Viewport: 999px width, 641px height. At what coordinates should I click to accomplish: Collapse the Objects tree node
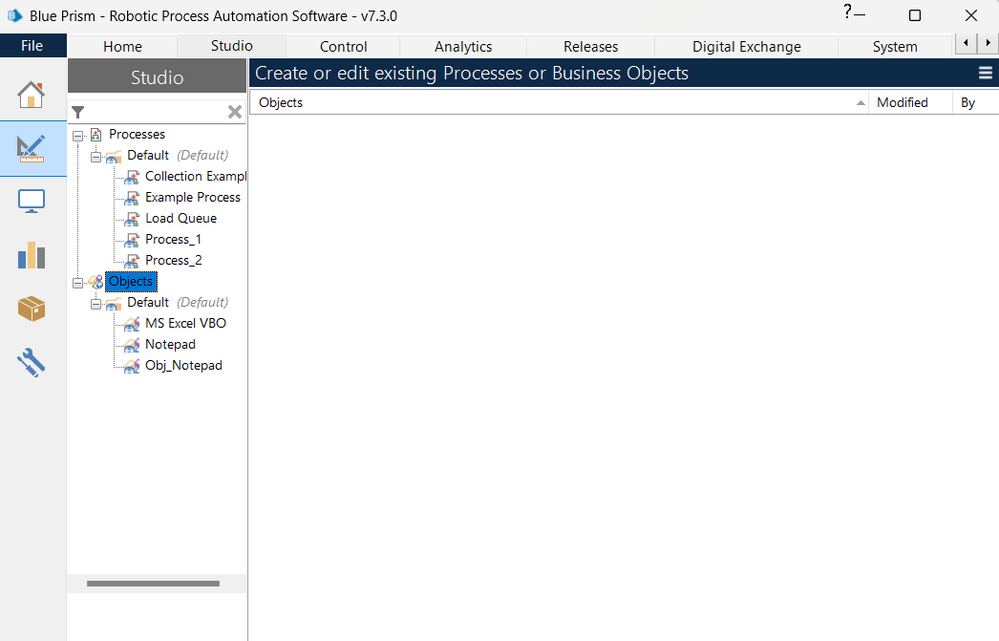(78, 283)
